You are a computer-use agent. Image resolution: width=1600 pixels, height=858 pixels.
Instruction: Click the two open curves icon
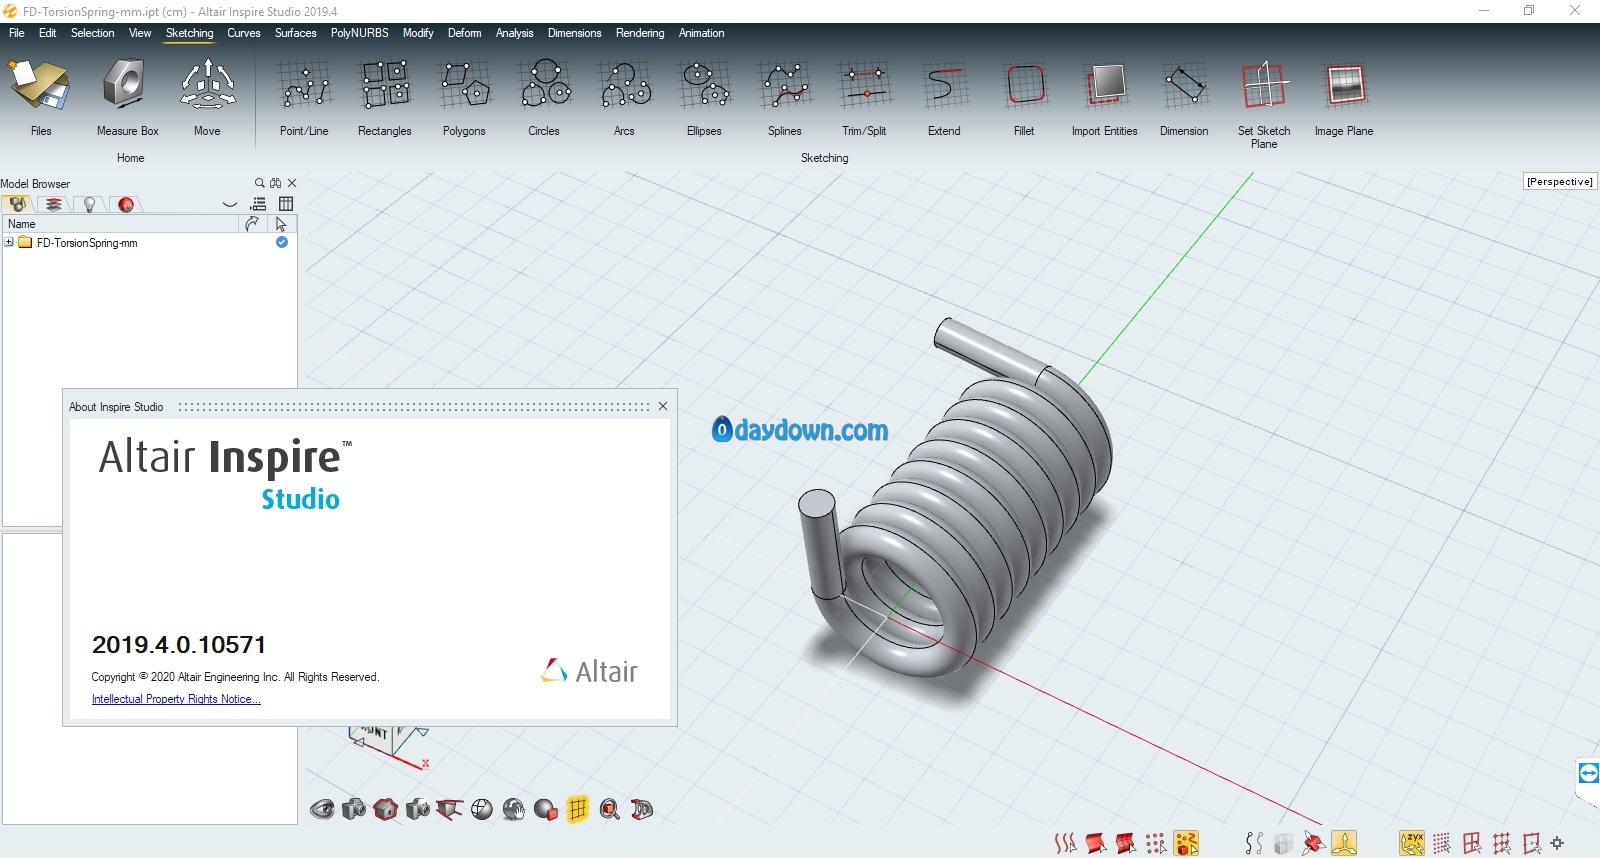tap(1254, 844)
